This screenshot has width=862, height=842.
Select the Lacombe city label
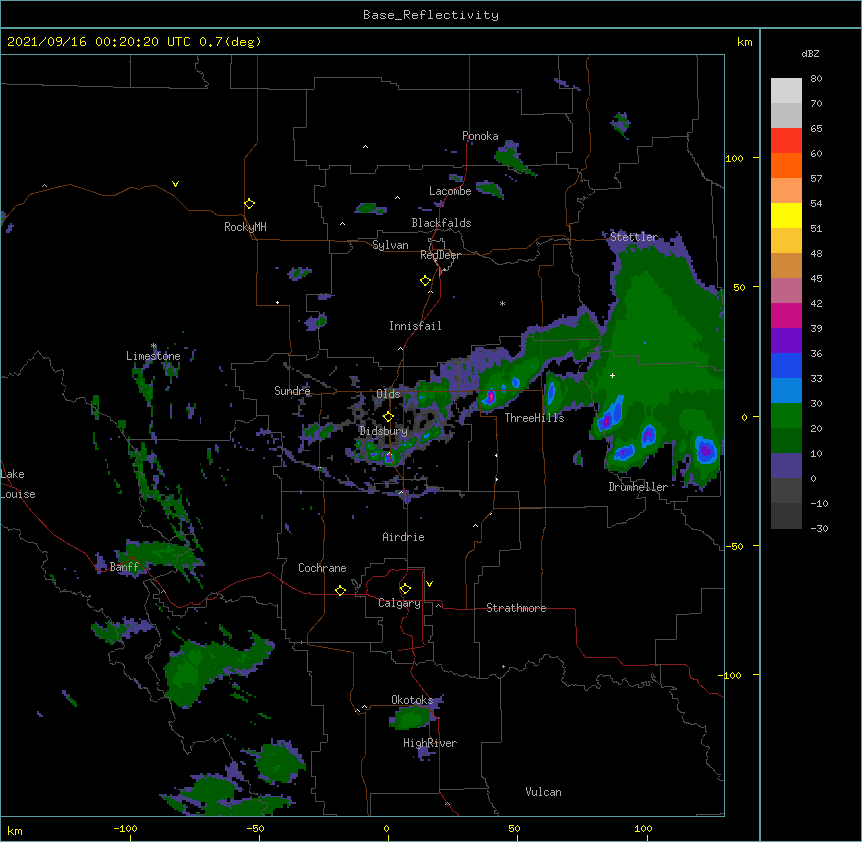(x=450, y=191)
